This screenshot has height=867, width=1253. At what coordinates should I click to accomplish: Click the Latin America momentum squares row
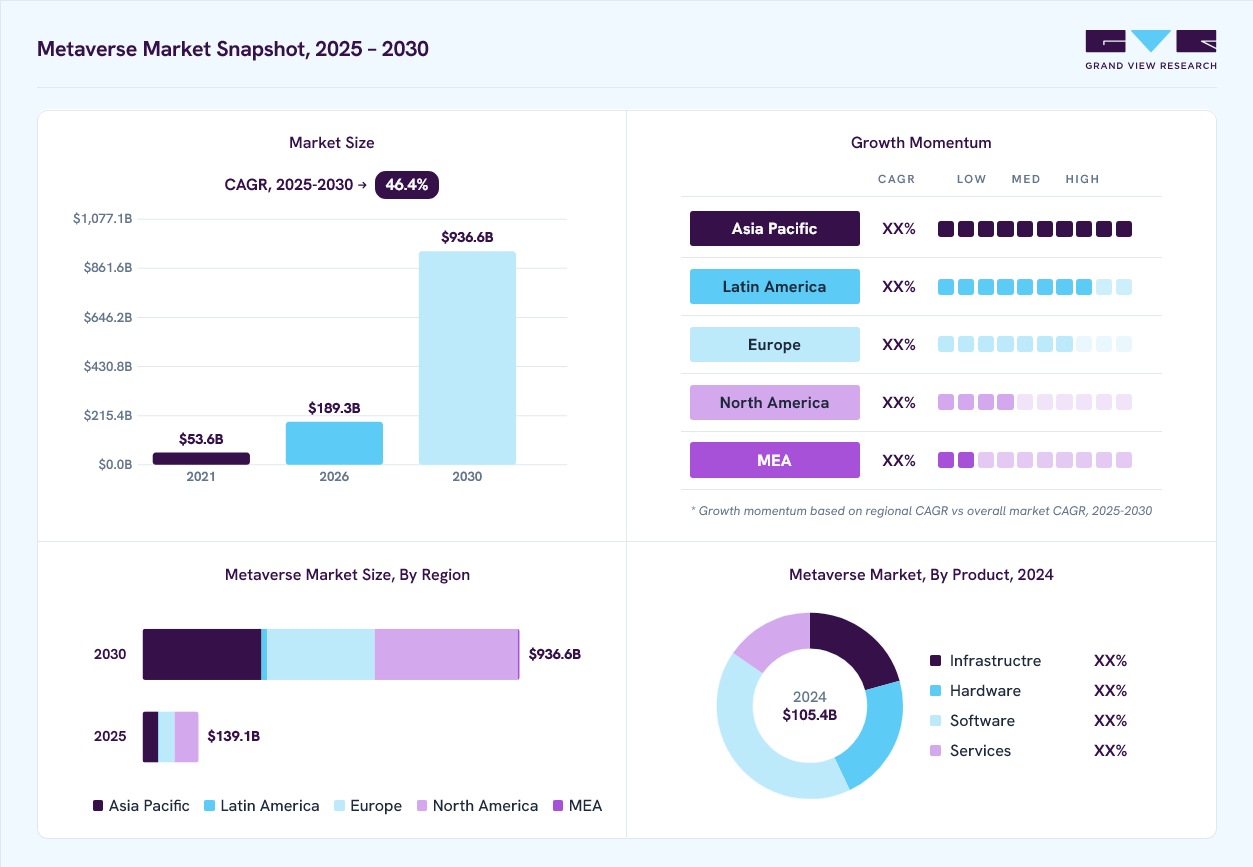coord(1035,287)
